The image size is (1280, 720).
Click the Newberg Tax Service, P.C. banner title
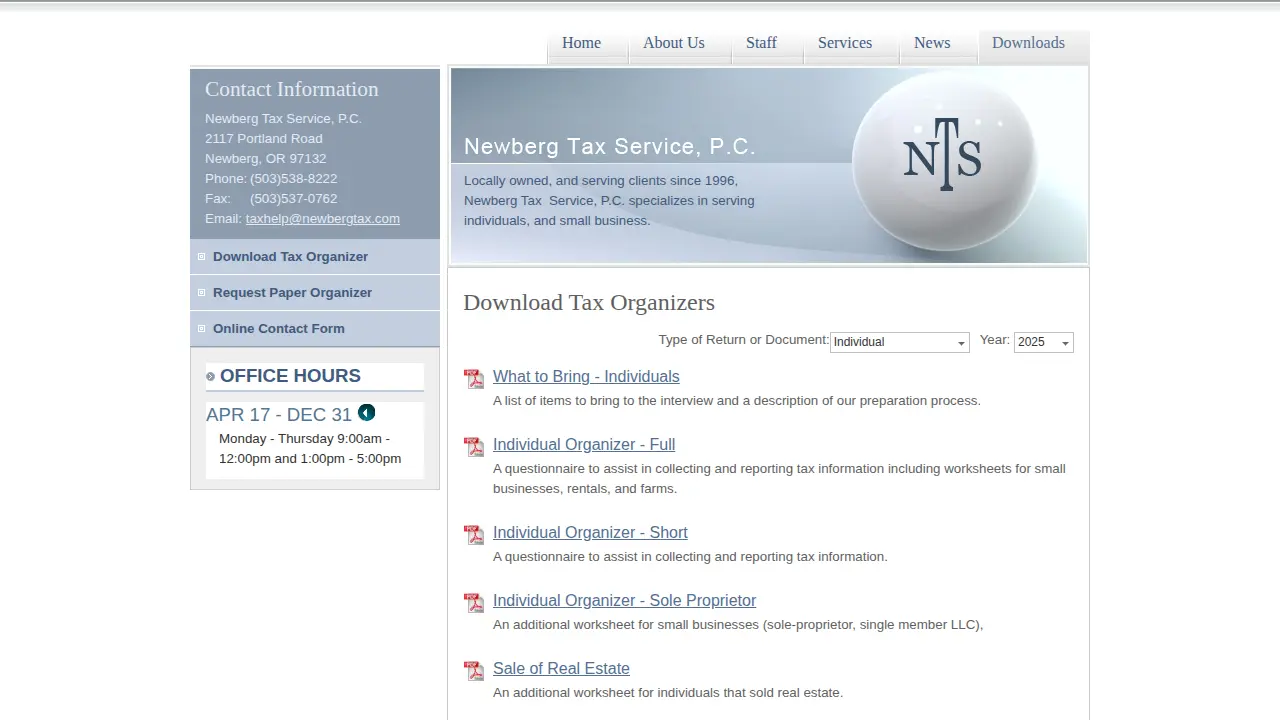point(610,147)
